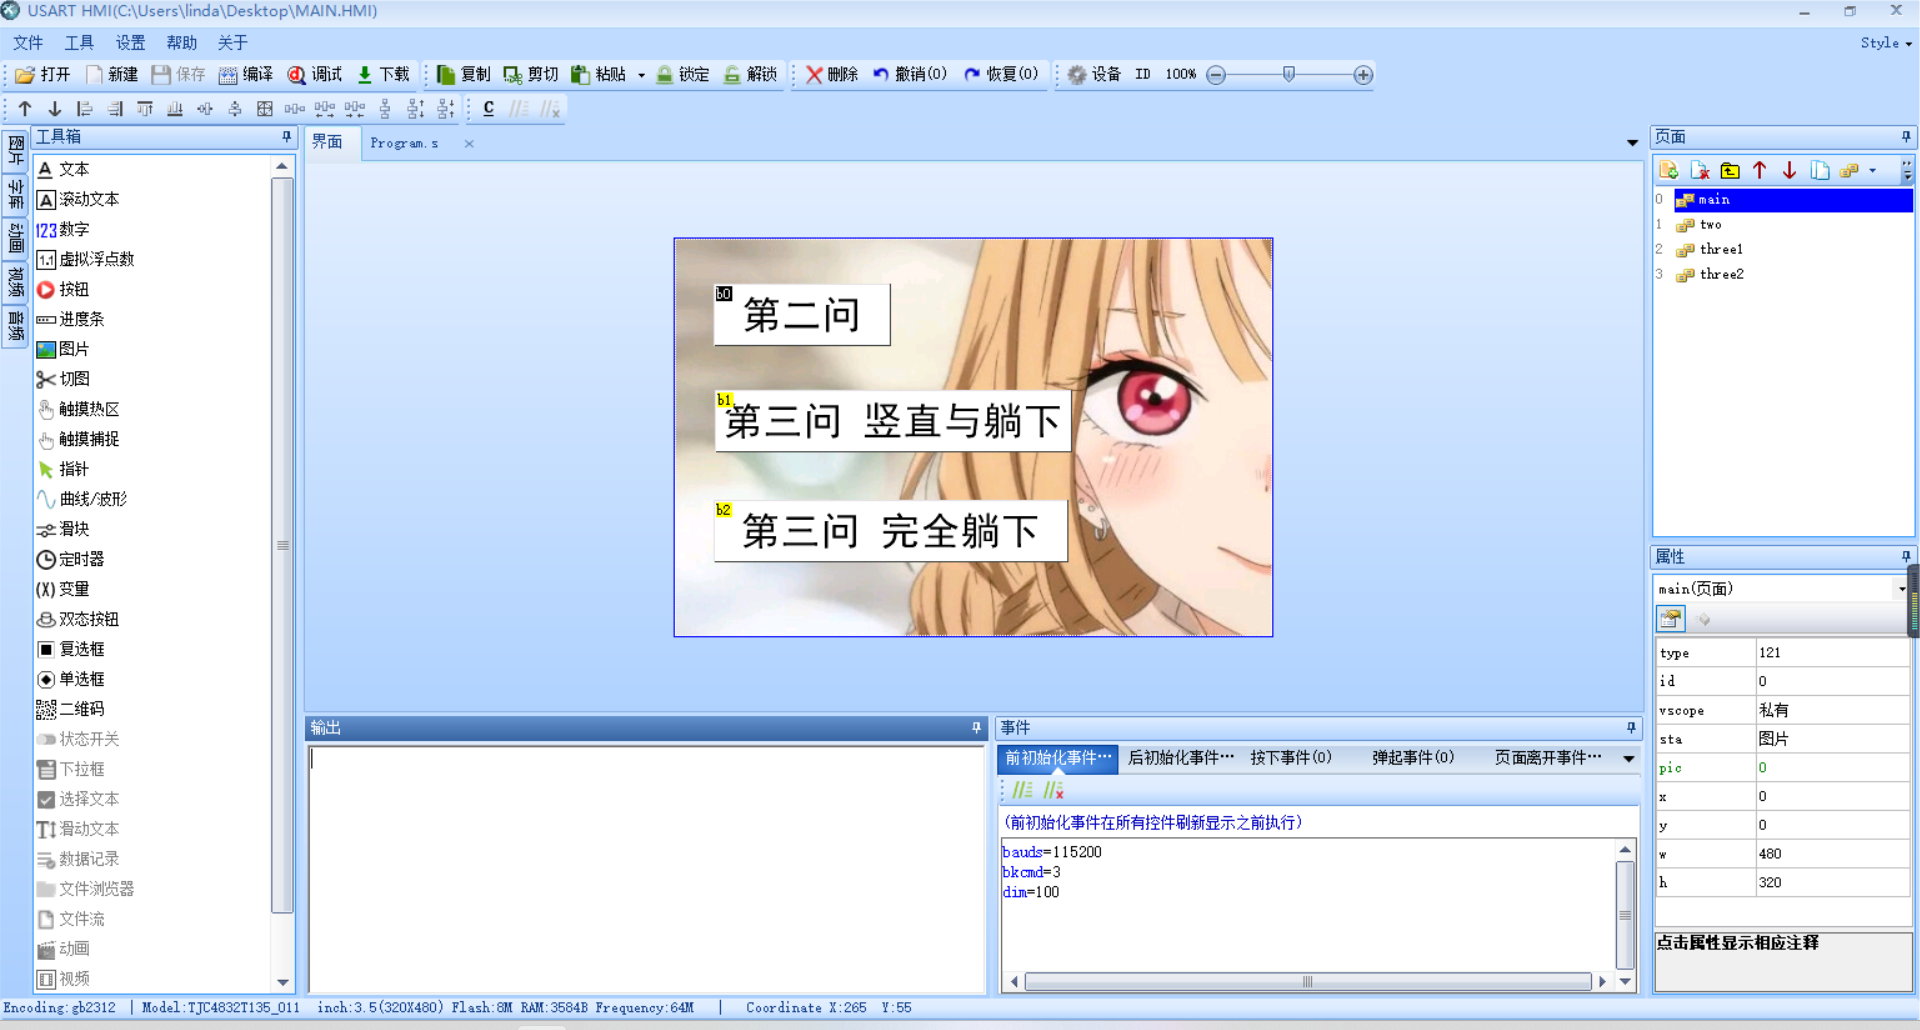
Task: Click the same-size icon in alignment toolbar
Action: point(265,109)
